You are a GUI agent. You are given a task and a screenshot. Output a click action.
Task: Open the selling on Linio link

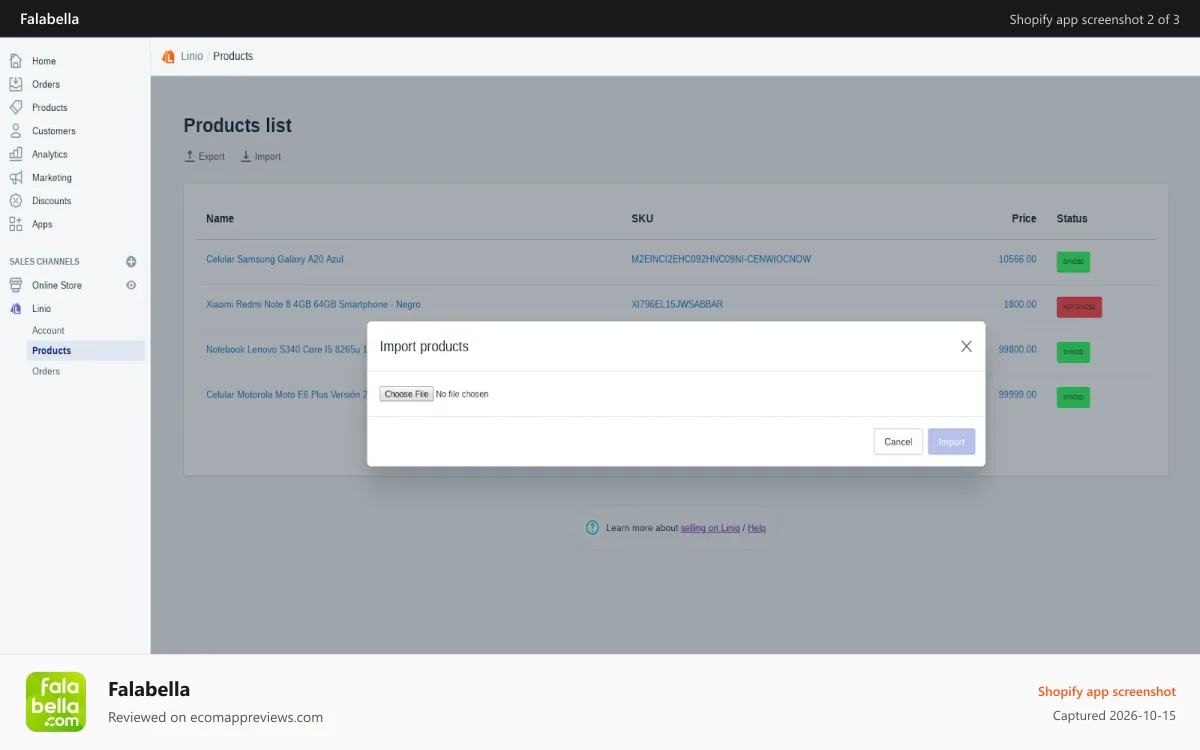tap(710, 527)
